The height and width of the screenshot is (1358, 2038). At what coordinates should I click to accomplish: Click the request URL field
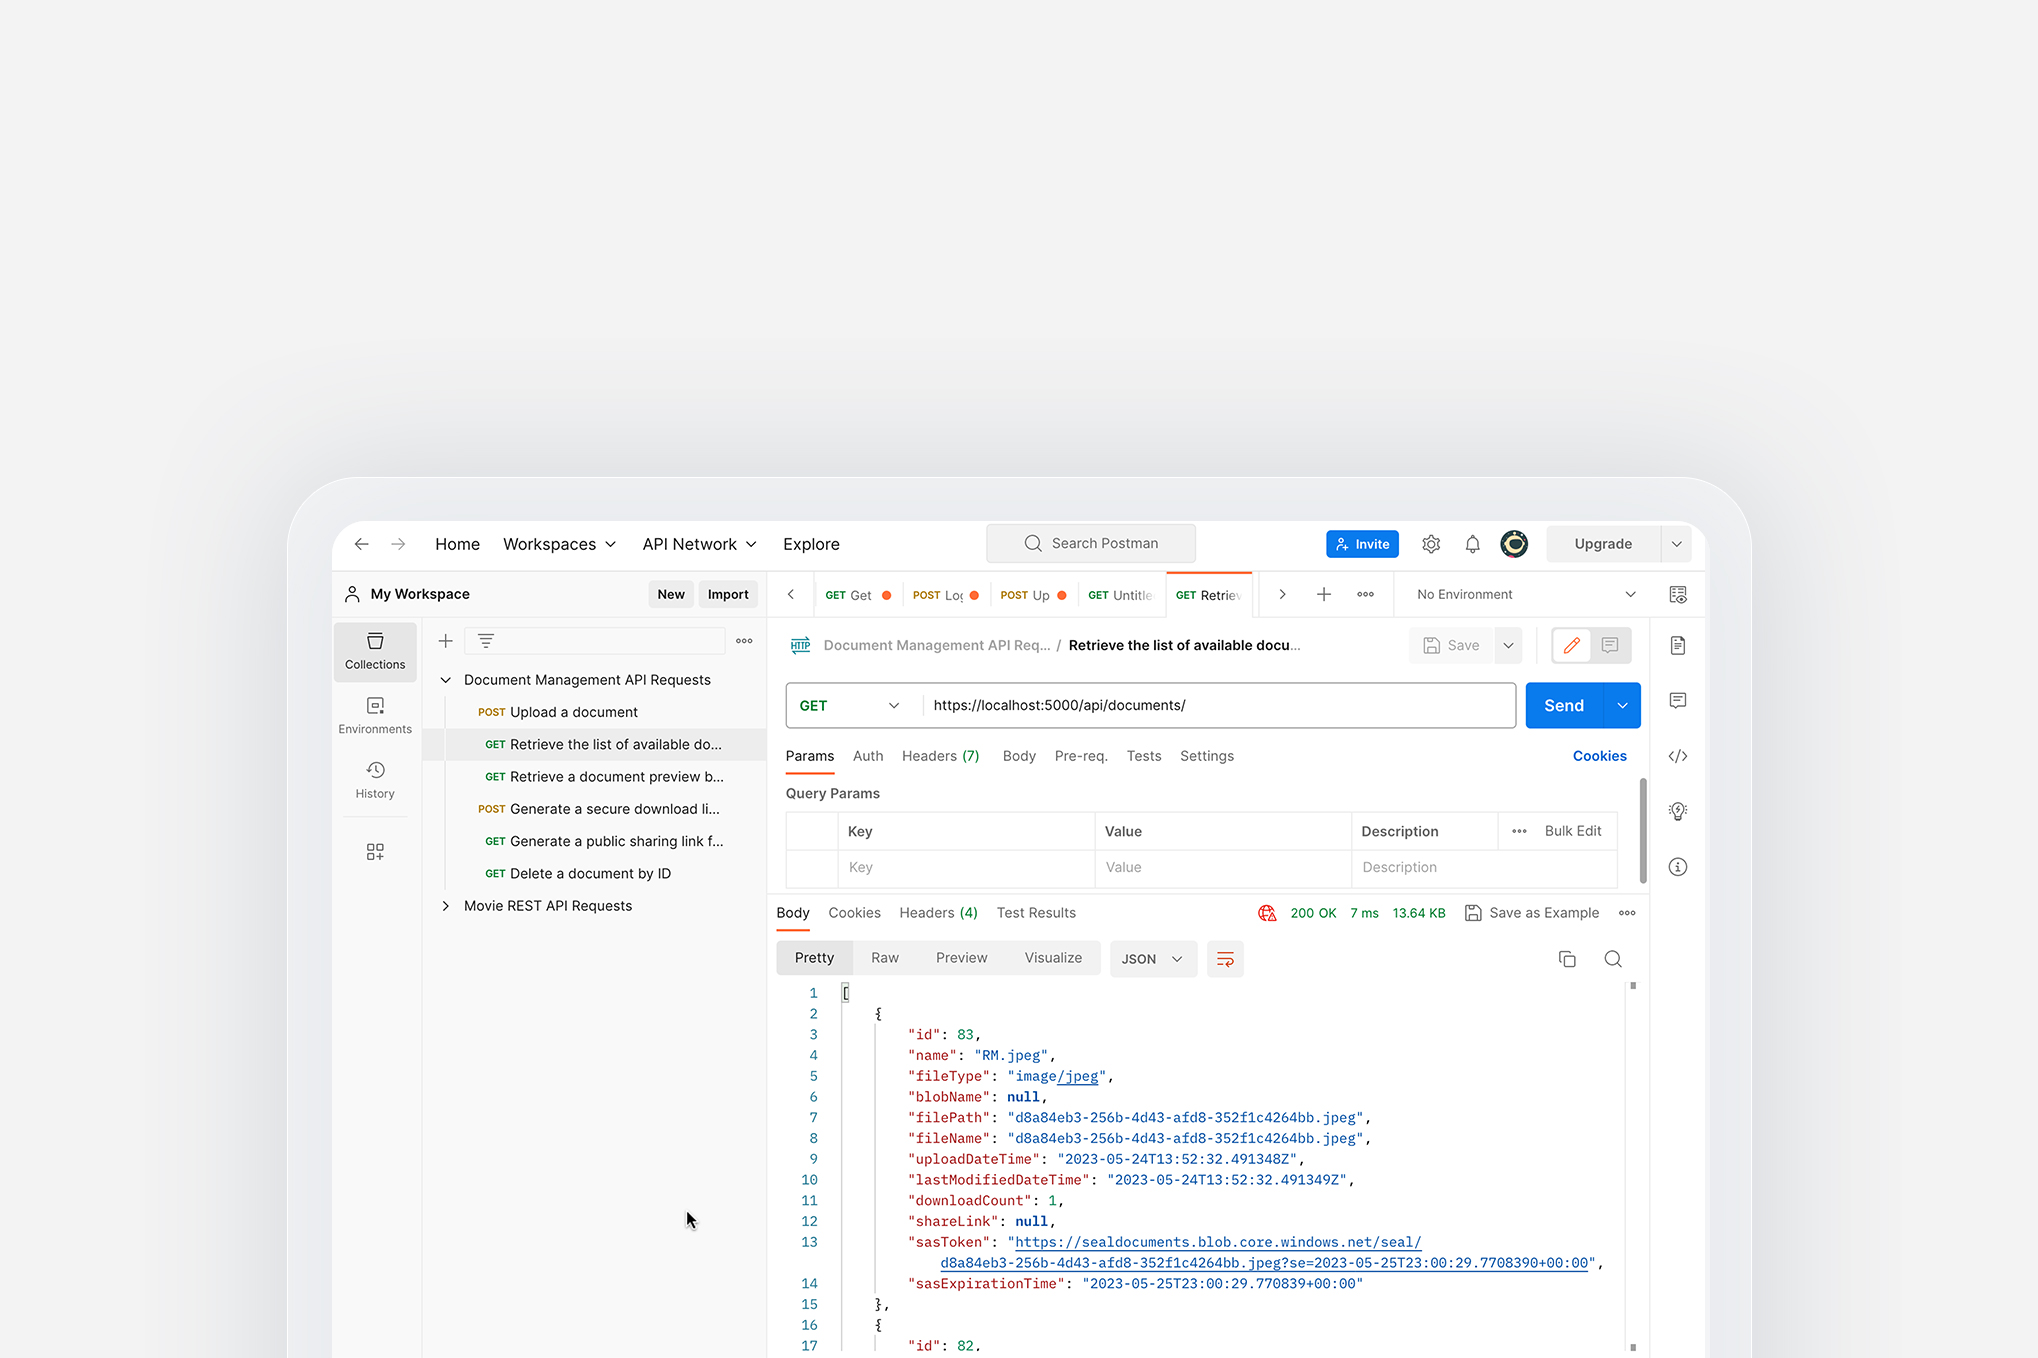pyautogui.click(x=1218, y=705)
